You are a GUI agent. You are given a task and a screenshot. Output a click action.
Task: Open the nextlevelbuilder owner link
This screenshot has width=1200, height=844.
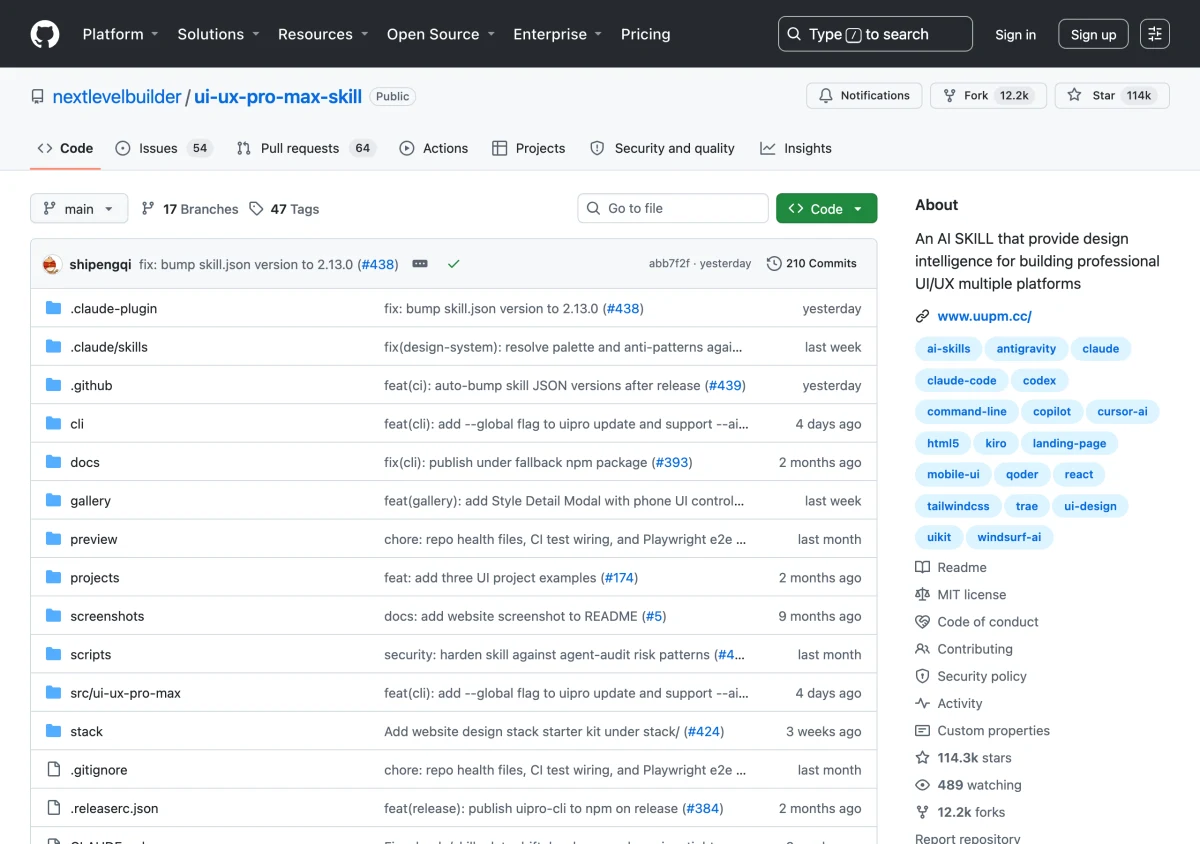(x=117, y=97)
